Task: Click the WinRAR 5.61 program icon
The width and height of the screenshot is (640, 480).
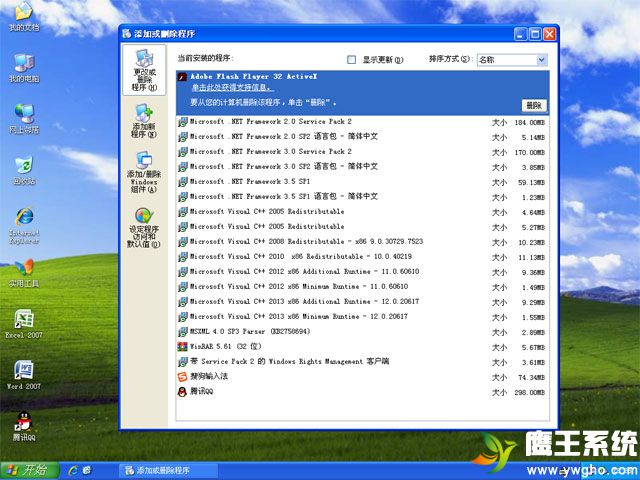Action: pyautogui.click(x=182, y=347)
